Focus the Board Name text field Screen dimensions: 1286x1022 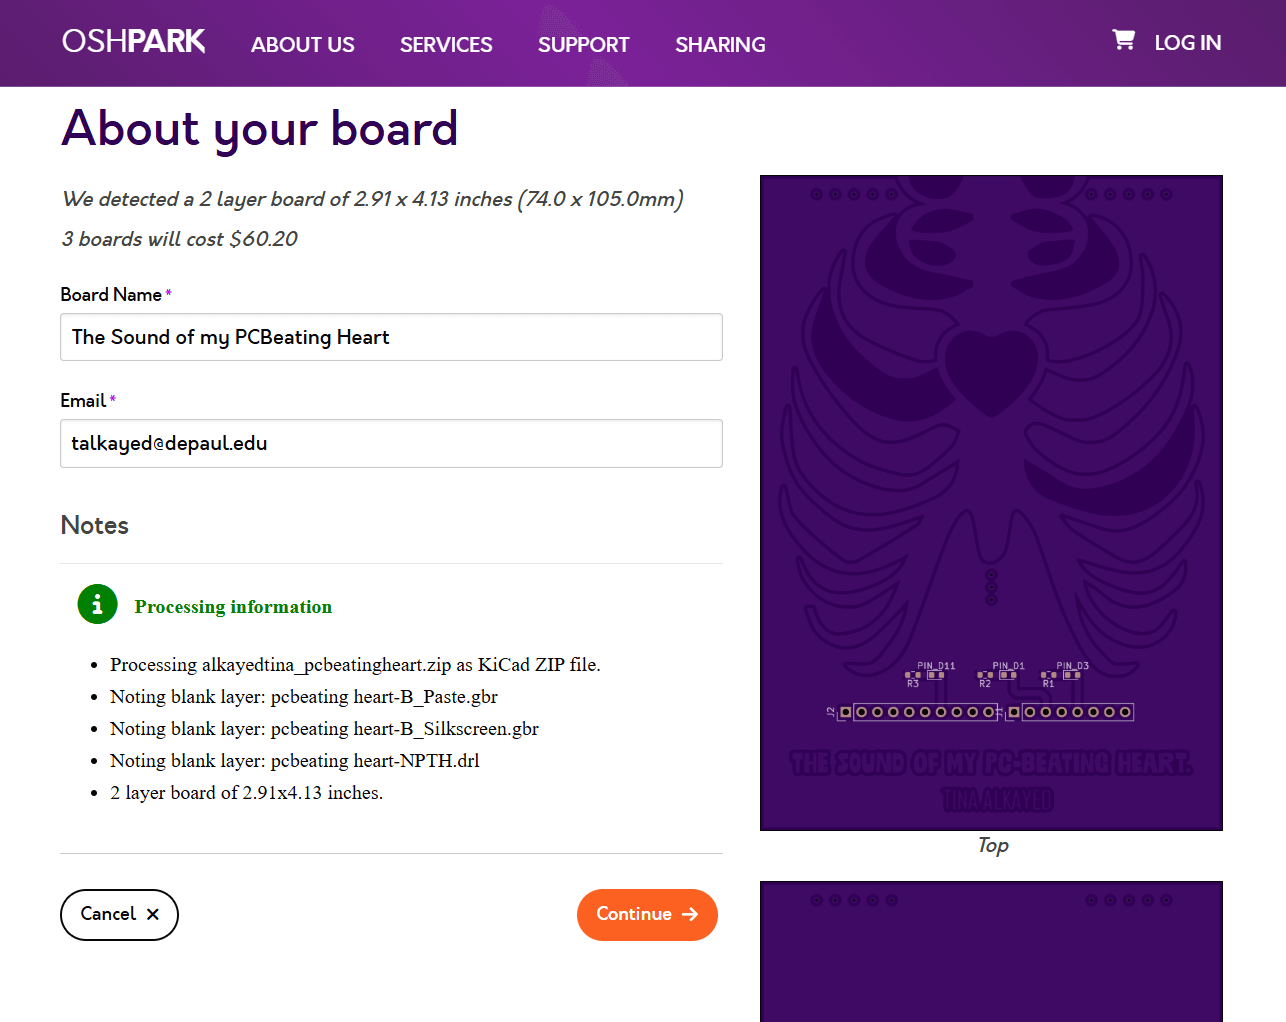click(391, 337)
